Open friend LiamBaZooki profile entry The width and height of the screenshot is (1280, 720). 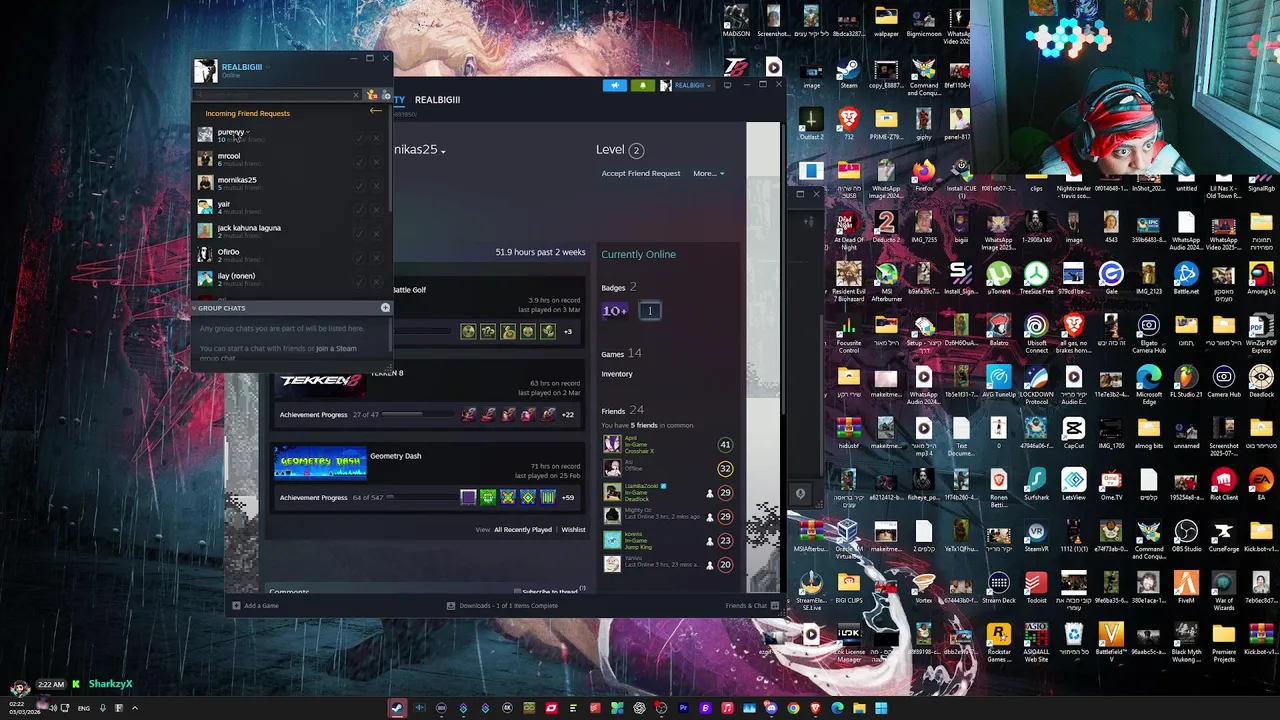[x=670, y=492]
